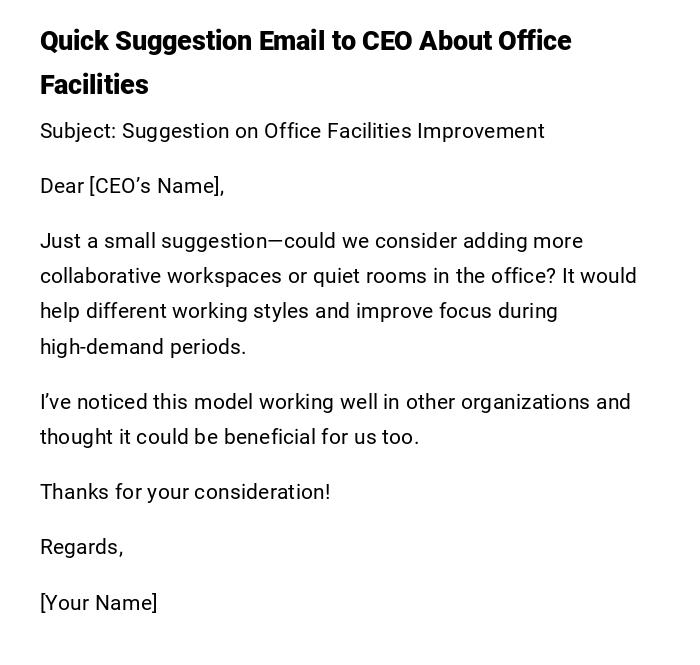
Task: Click the words 'other organizations'
Action: [x=498, y=402]
